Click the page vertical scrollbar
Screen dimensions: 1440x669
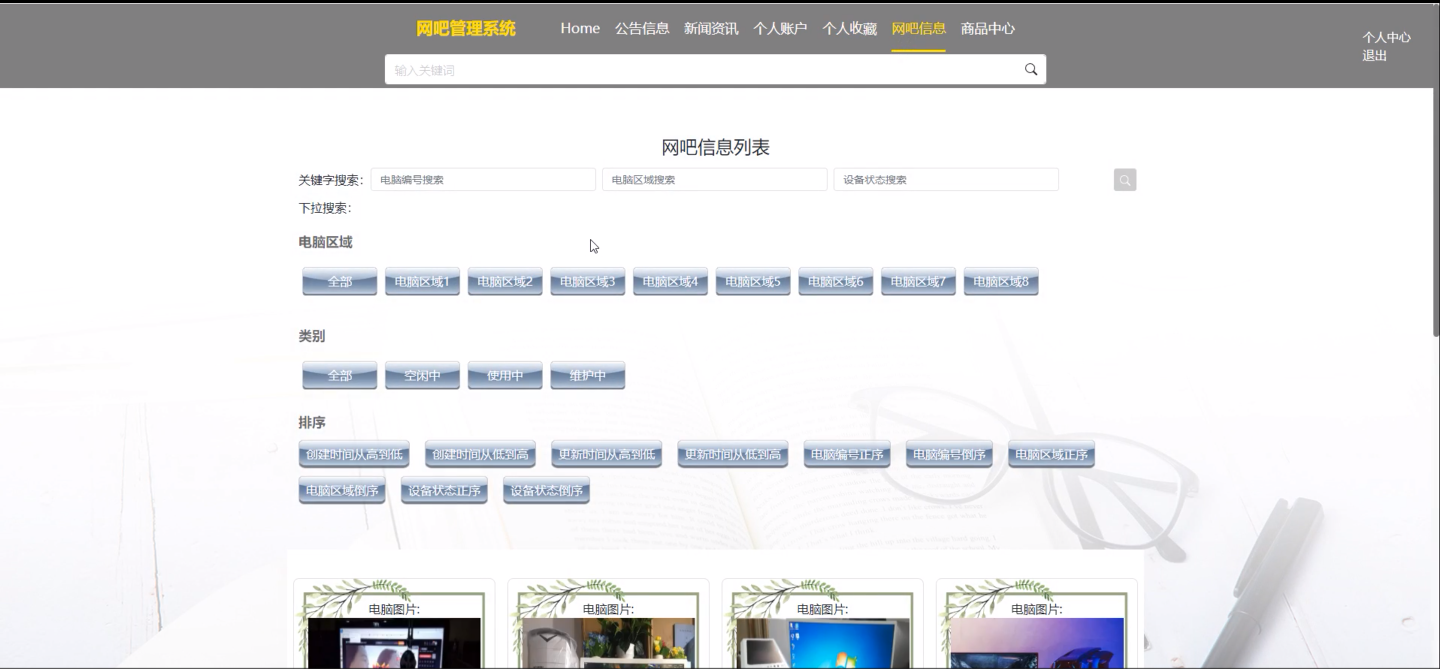(1436, 210)
